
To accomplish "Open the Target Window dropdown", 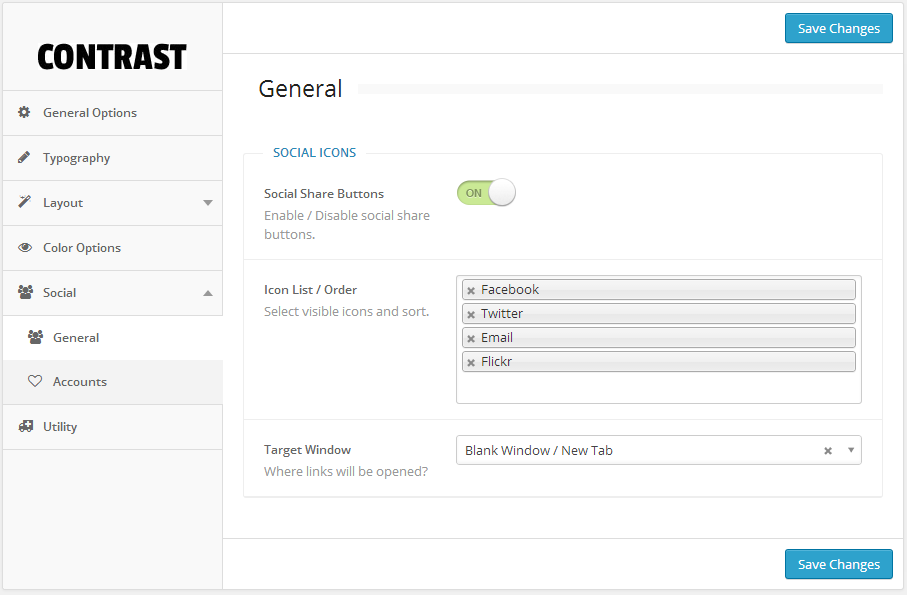I will pos(851,450).
